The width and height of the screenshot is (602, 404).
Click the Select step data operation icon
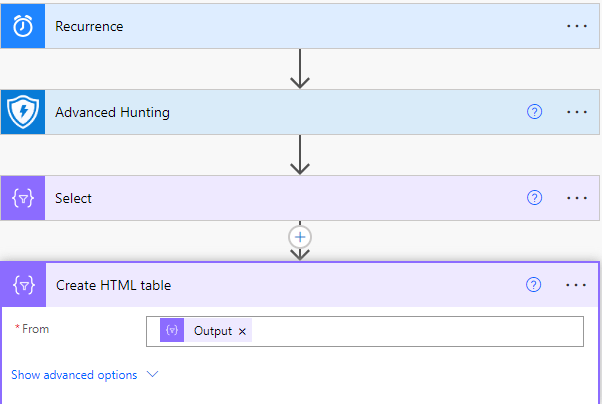[x=22, y=198]
